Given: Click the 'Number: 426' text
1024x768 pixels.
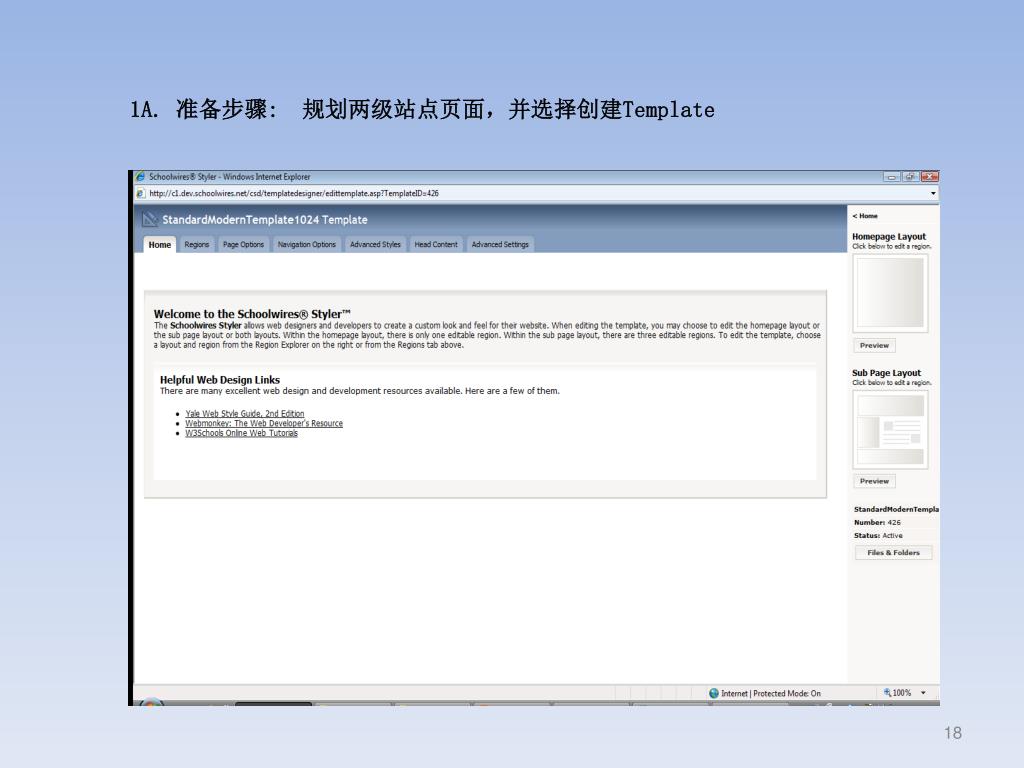Looking at the screenshot, I should click(x=877, y=522).
